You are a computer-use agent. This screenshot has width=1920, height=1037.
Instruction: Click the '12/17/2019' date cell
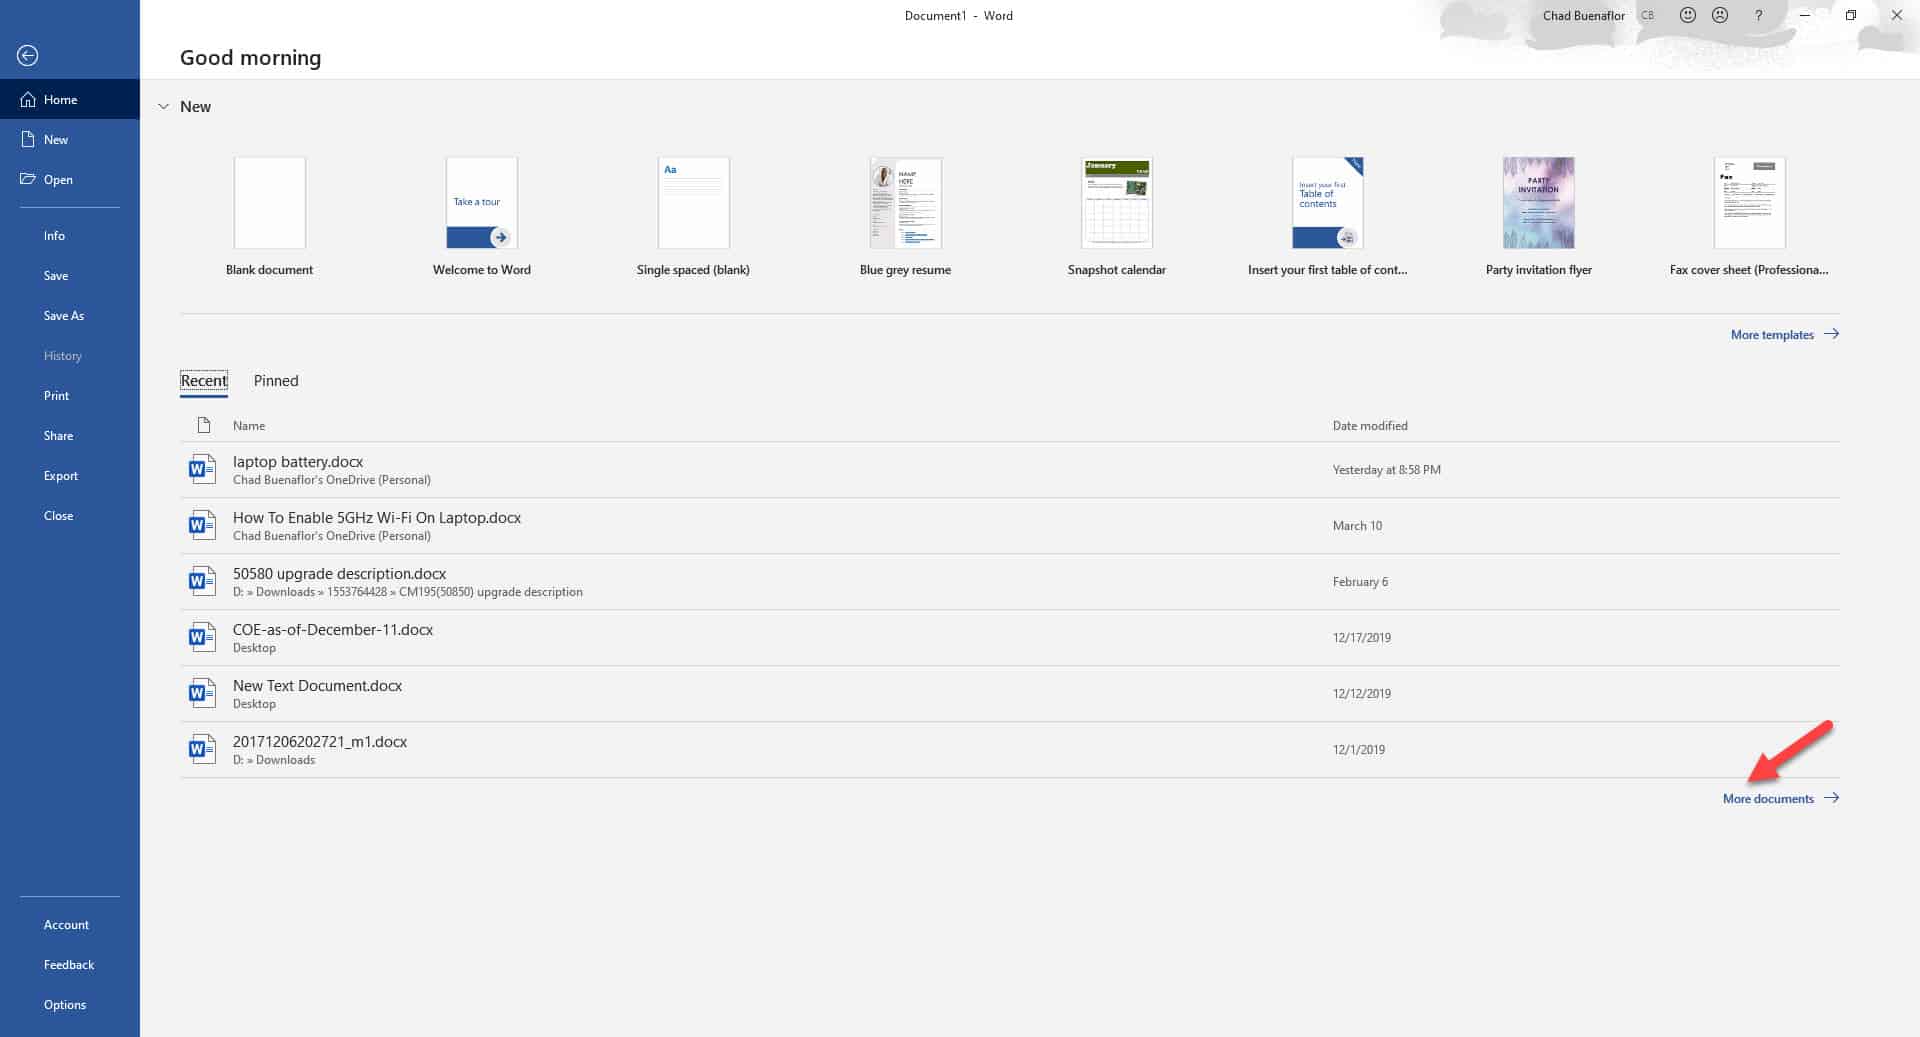pos(1361,637)
